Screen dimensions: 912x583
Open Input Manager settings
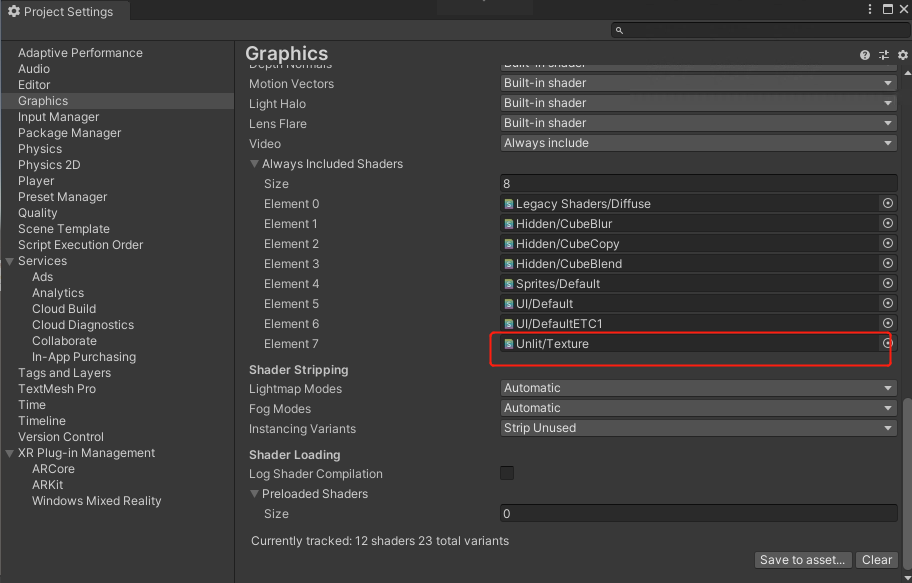click(x=58, y=117)
